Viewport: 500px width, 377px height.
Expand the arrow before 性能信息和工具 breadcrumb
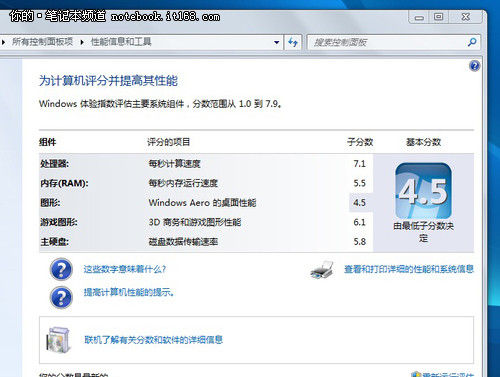(82, 42)
